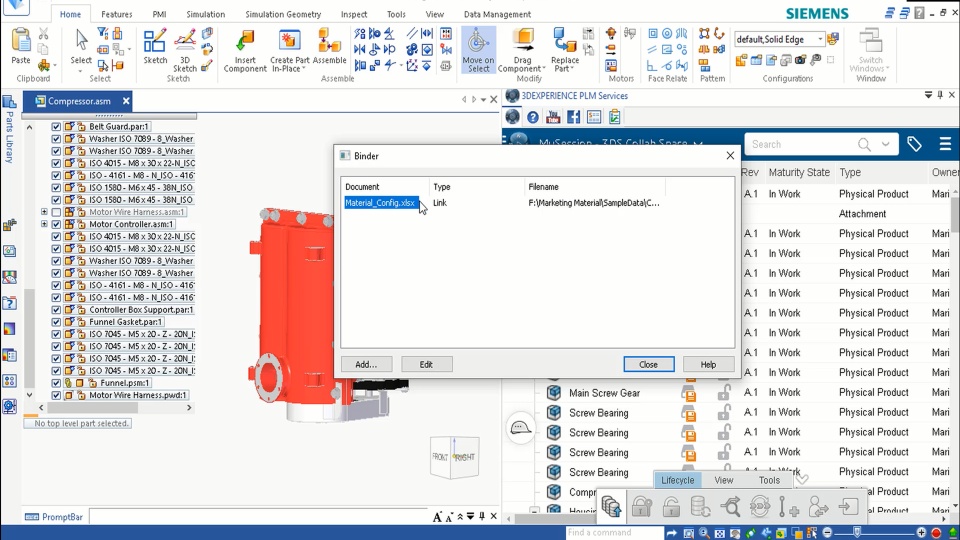Click Close in the Binder dialog
The width and height of the screenshot is (960, 540).
pyautogui.click(x=648, y=364)
